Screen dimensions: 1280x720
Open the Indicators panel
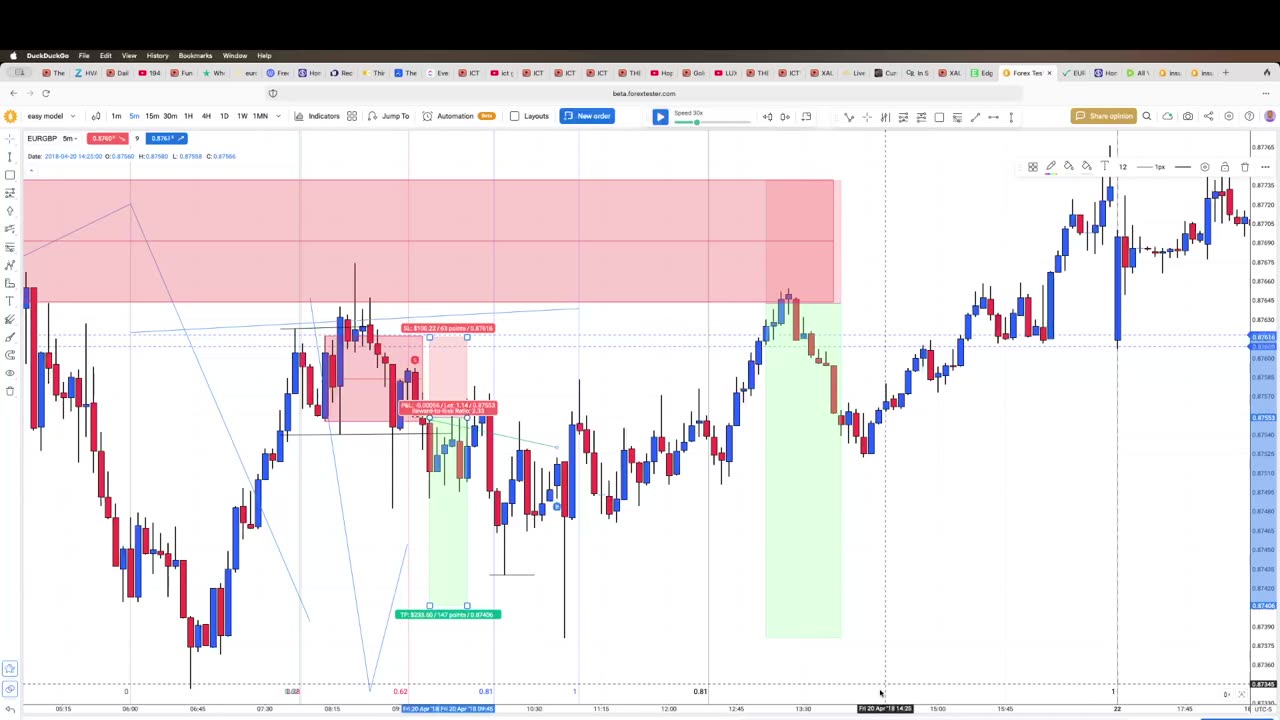coord(317,116)
